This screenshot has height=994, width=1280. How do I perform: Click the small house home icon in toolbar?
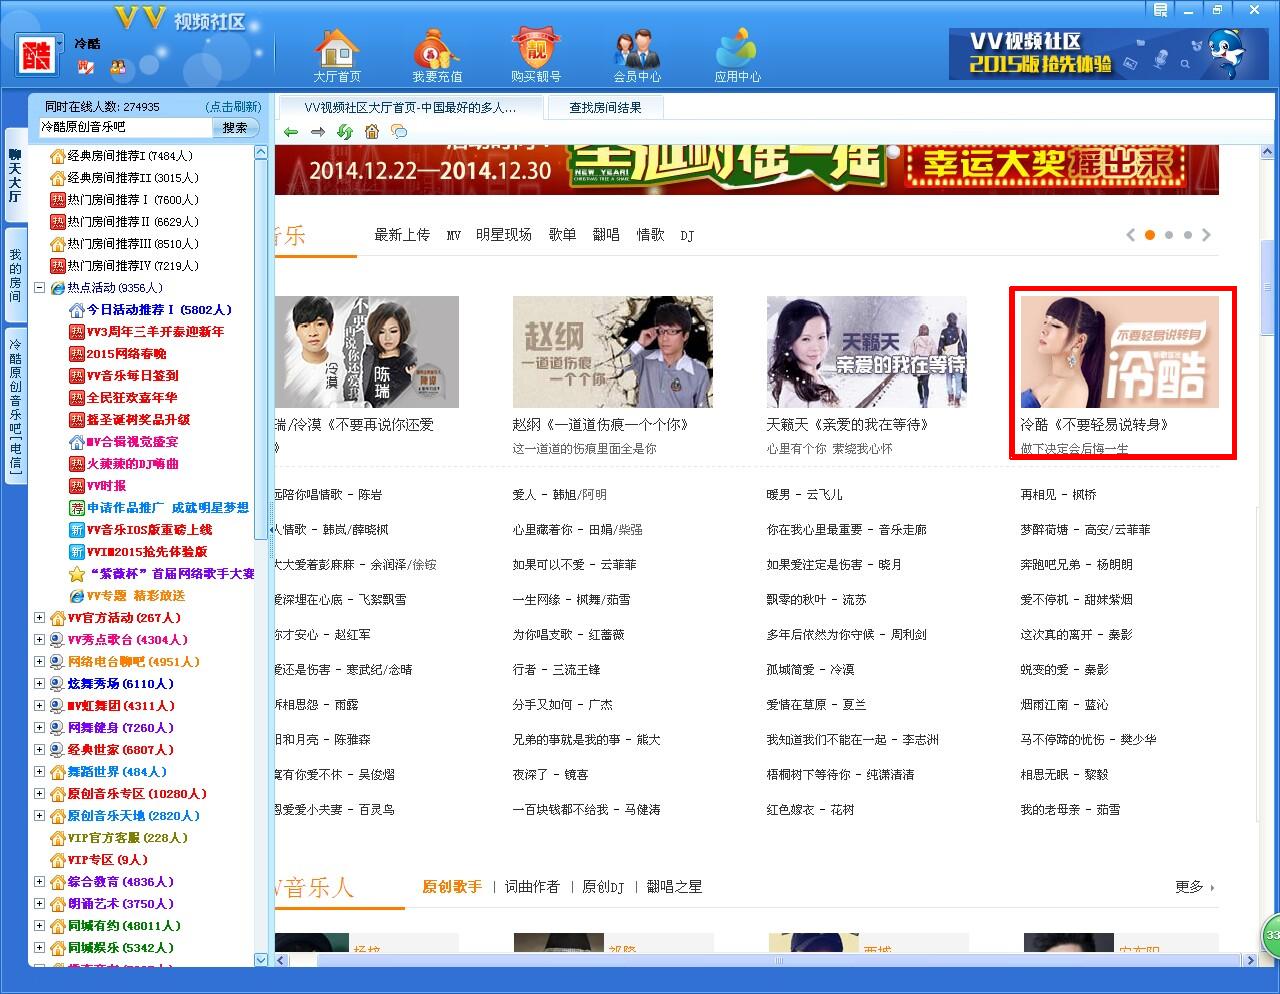[x=372, y=132]
